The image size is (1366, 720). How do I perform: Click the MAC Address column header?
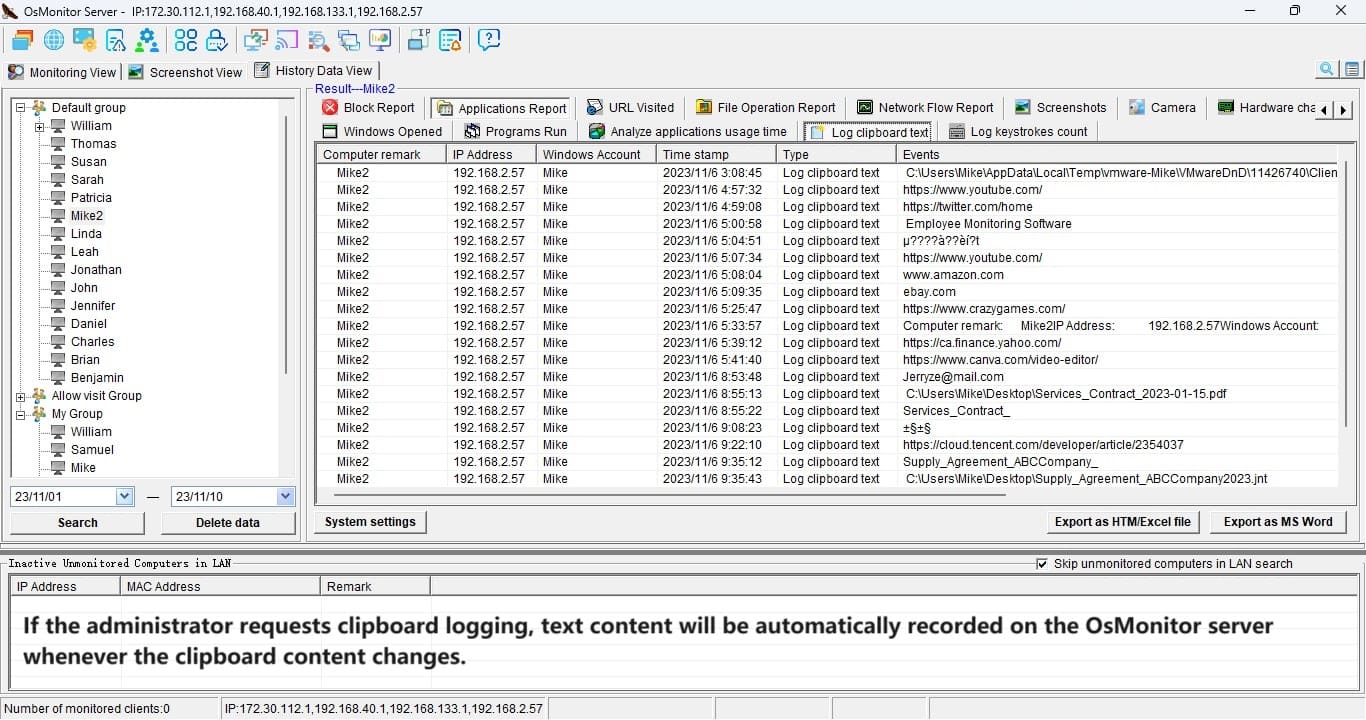tap(220, 587)
